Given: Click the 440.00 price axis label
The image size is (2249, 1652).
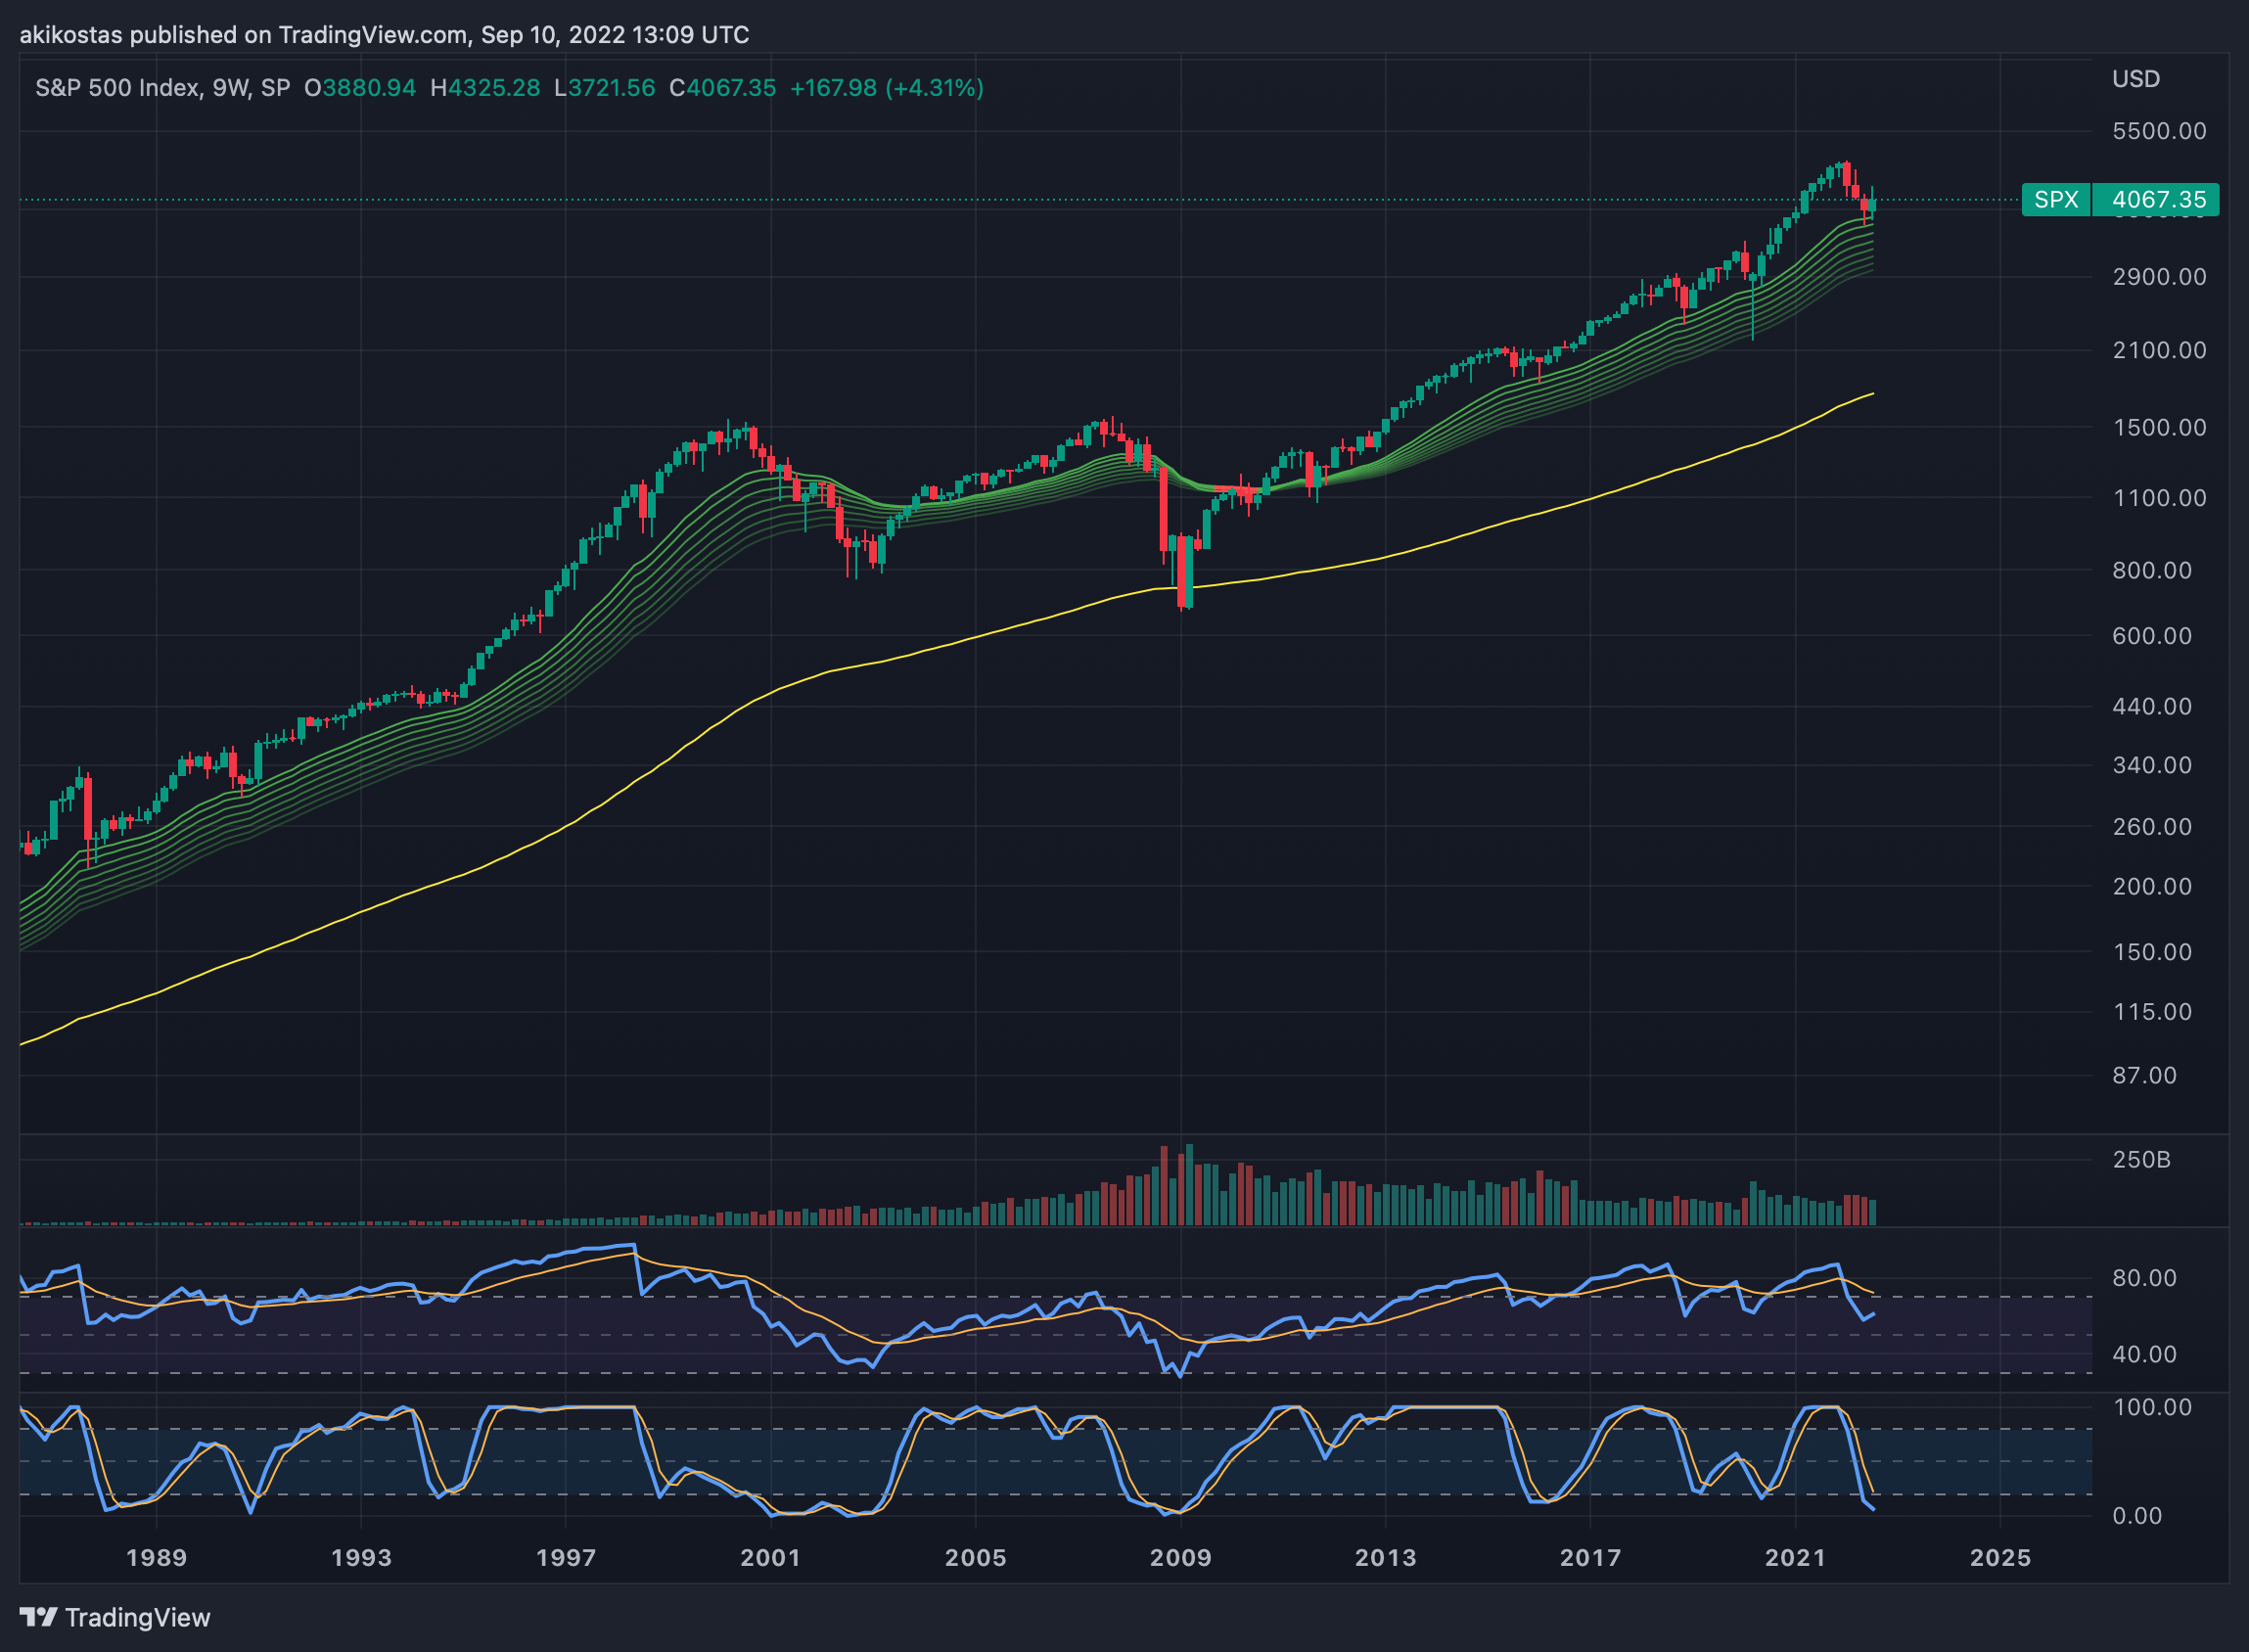Looking at the screenshot, I should tap(2152, 707).
